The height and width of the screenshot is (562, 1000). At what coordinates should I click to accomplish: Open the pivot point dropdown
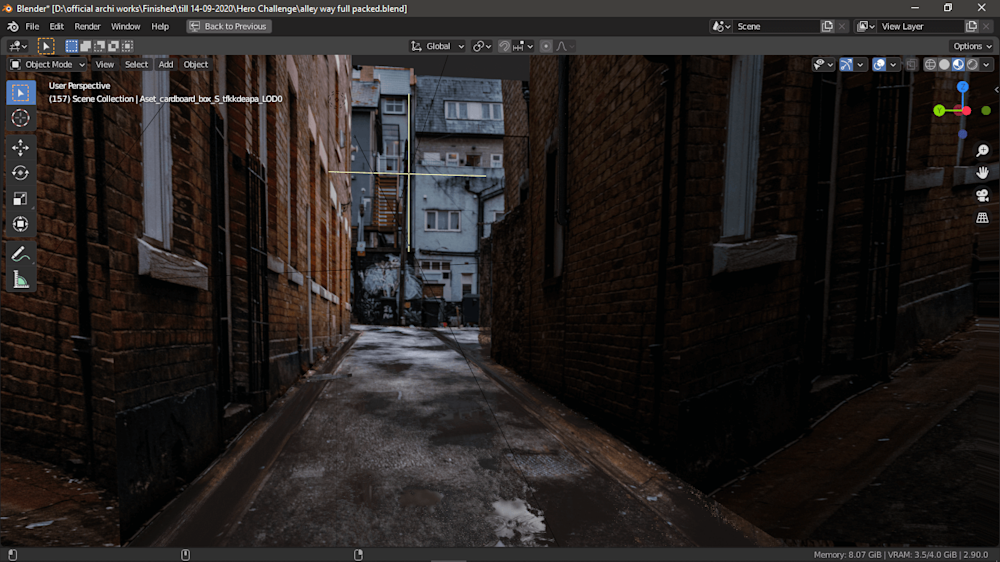pyautogui.click(x=482, y=46)
